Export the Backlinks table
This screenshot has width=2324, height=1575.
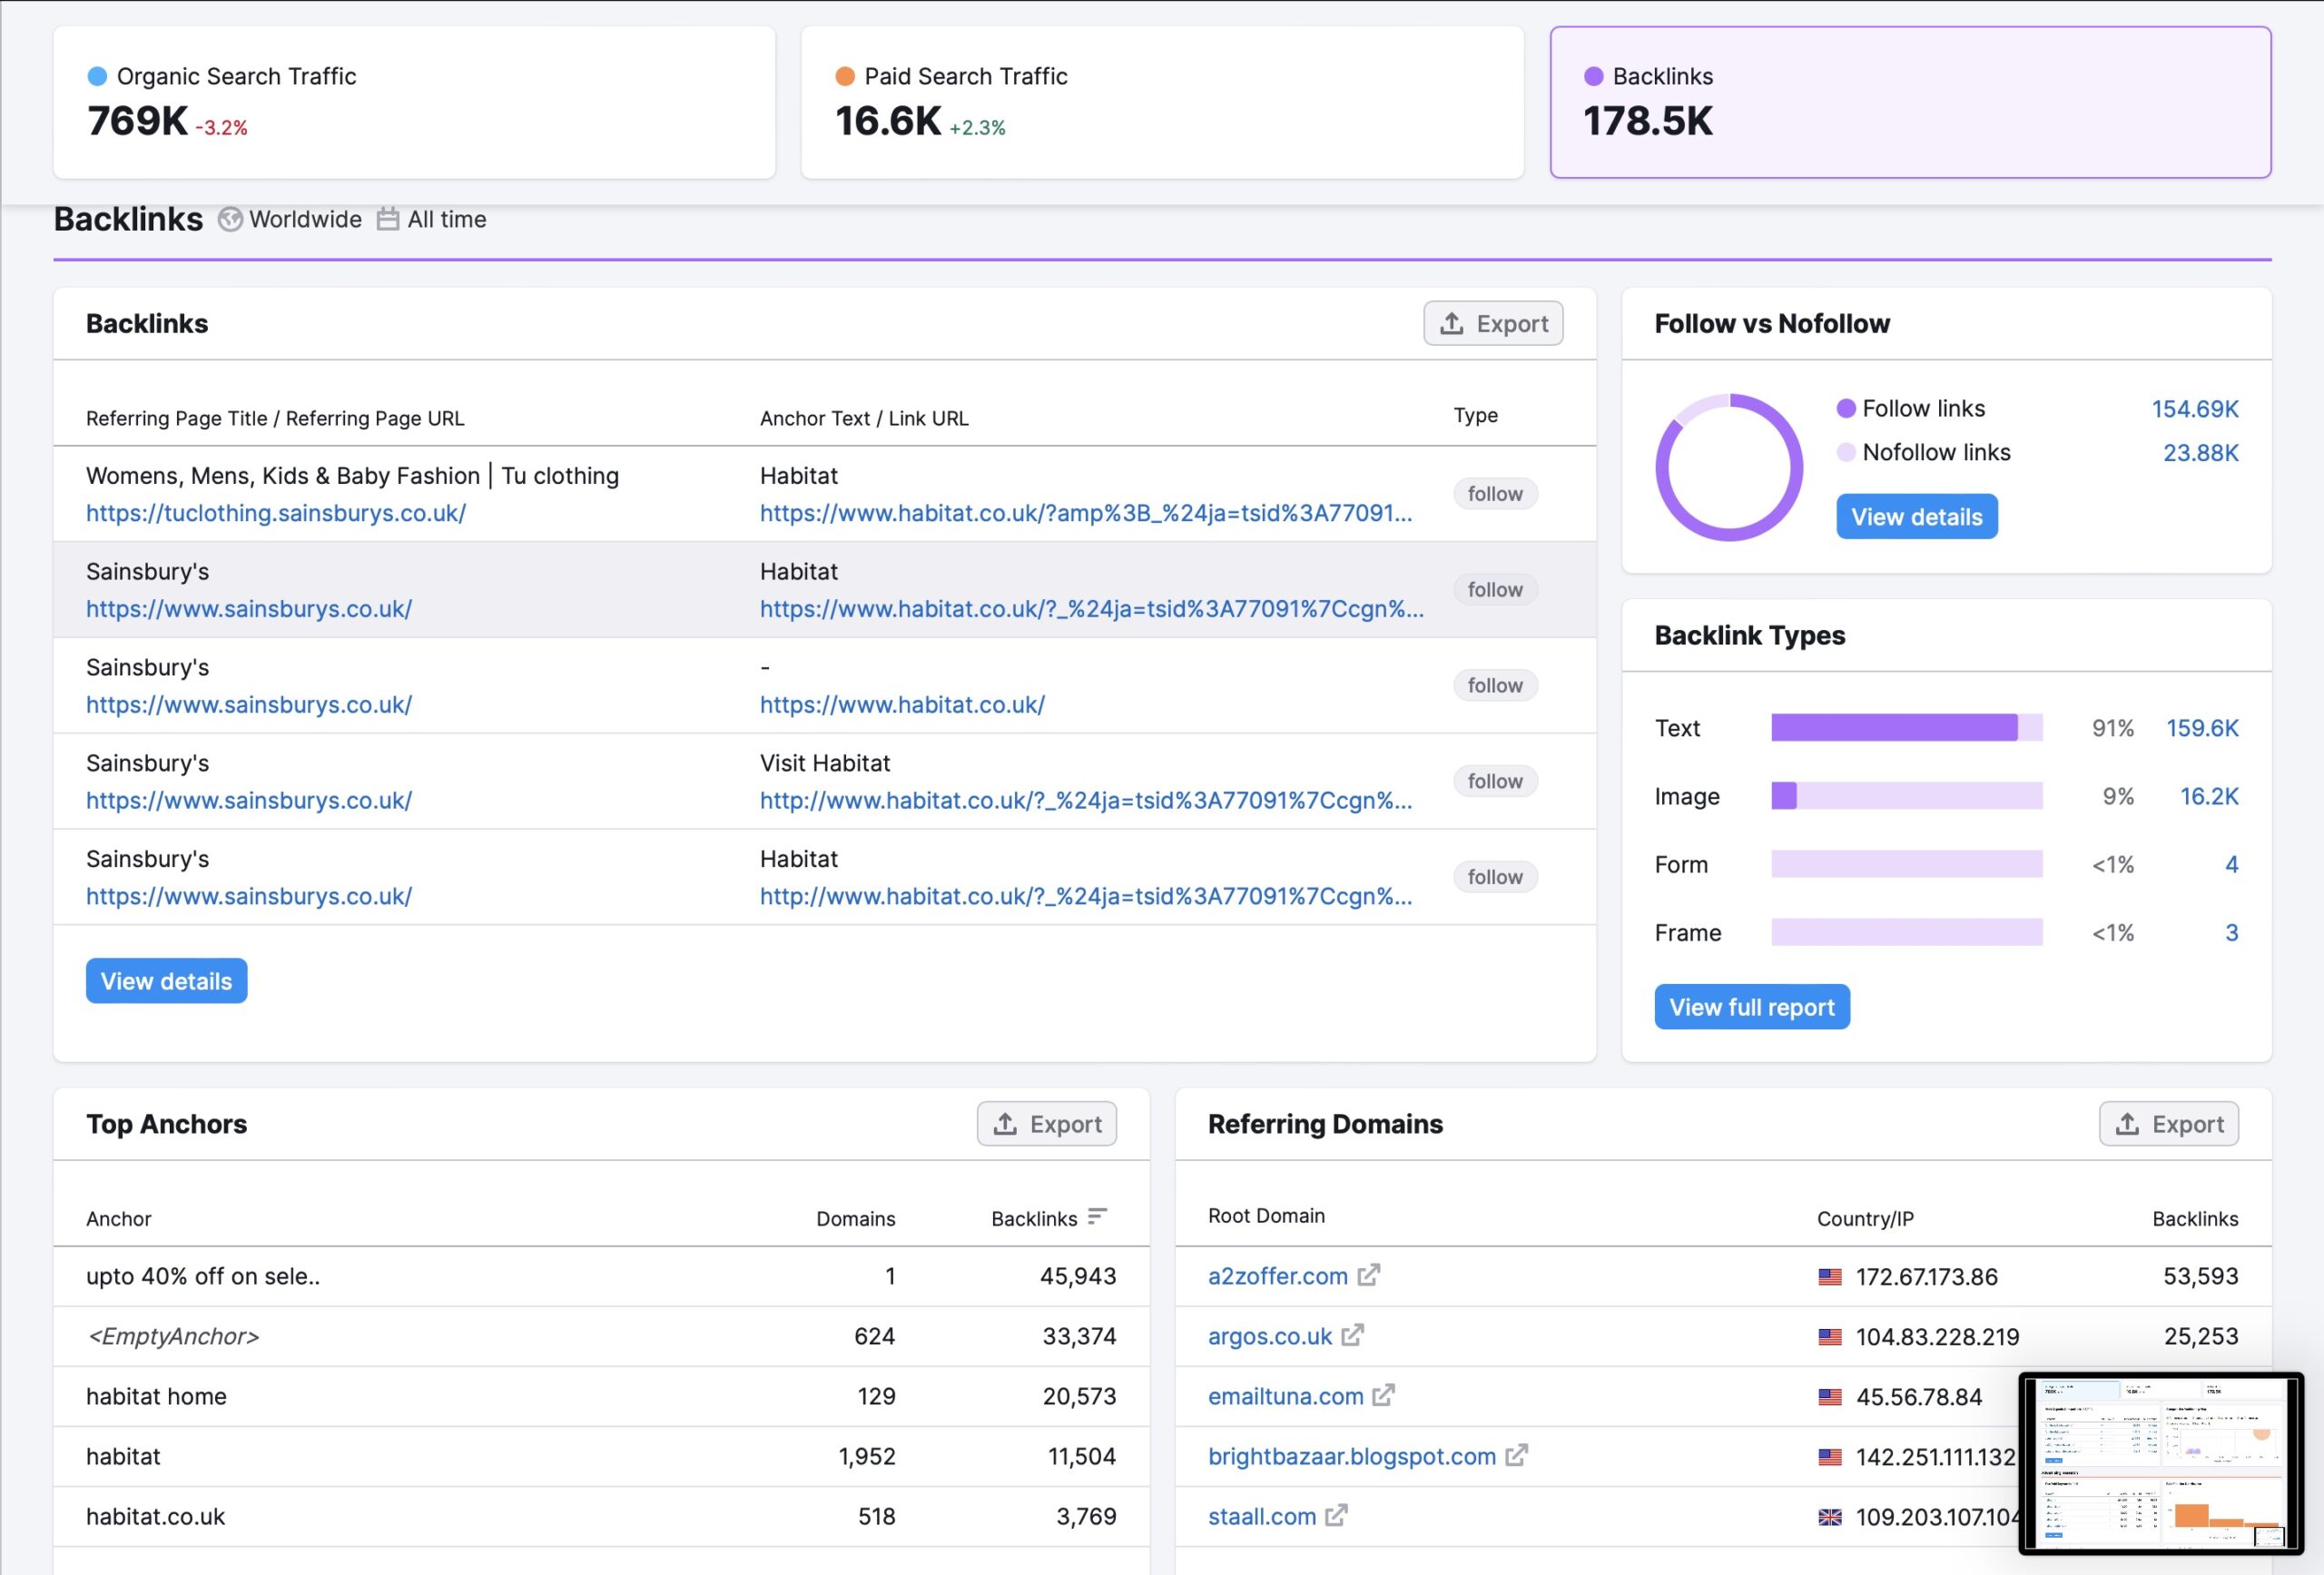click(x=1493, y=323)
